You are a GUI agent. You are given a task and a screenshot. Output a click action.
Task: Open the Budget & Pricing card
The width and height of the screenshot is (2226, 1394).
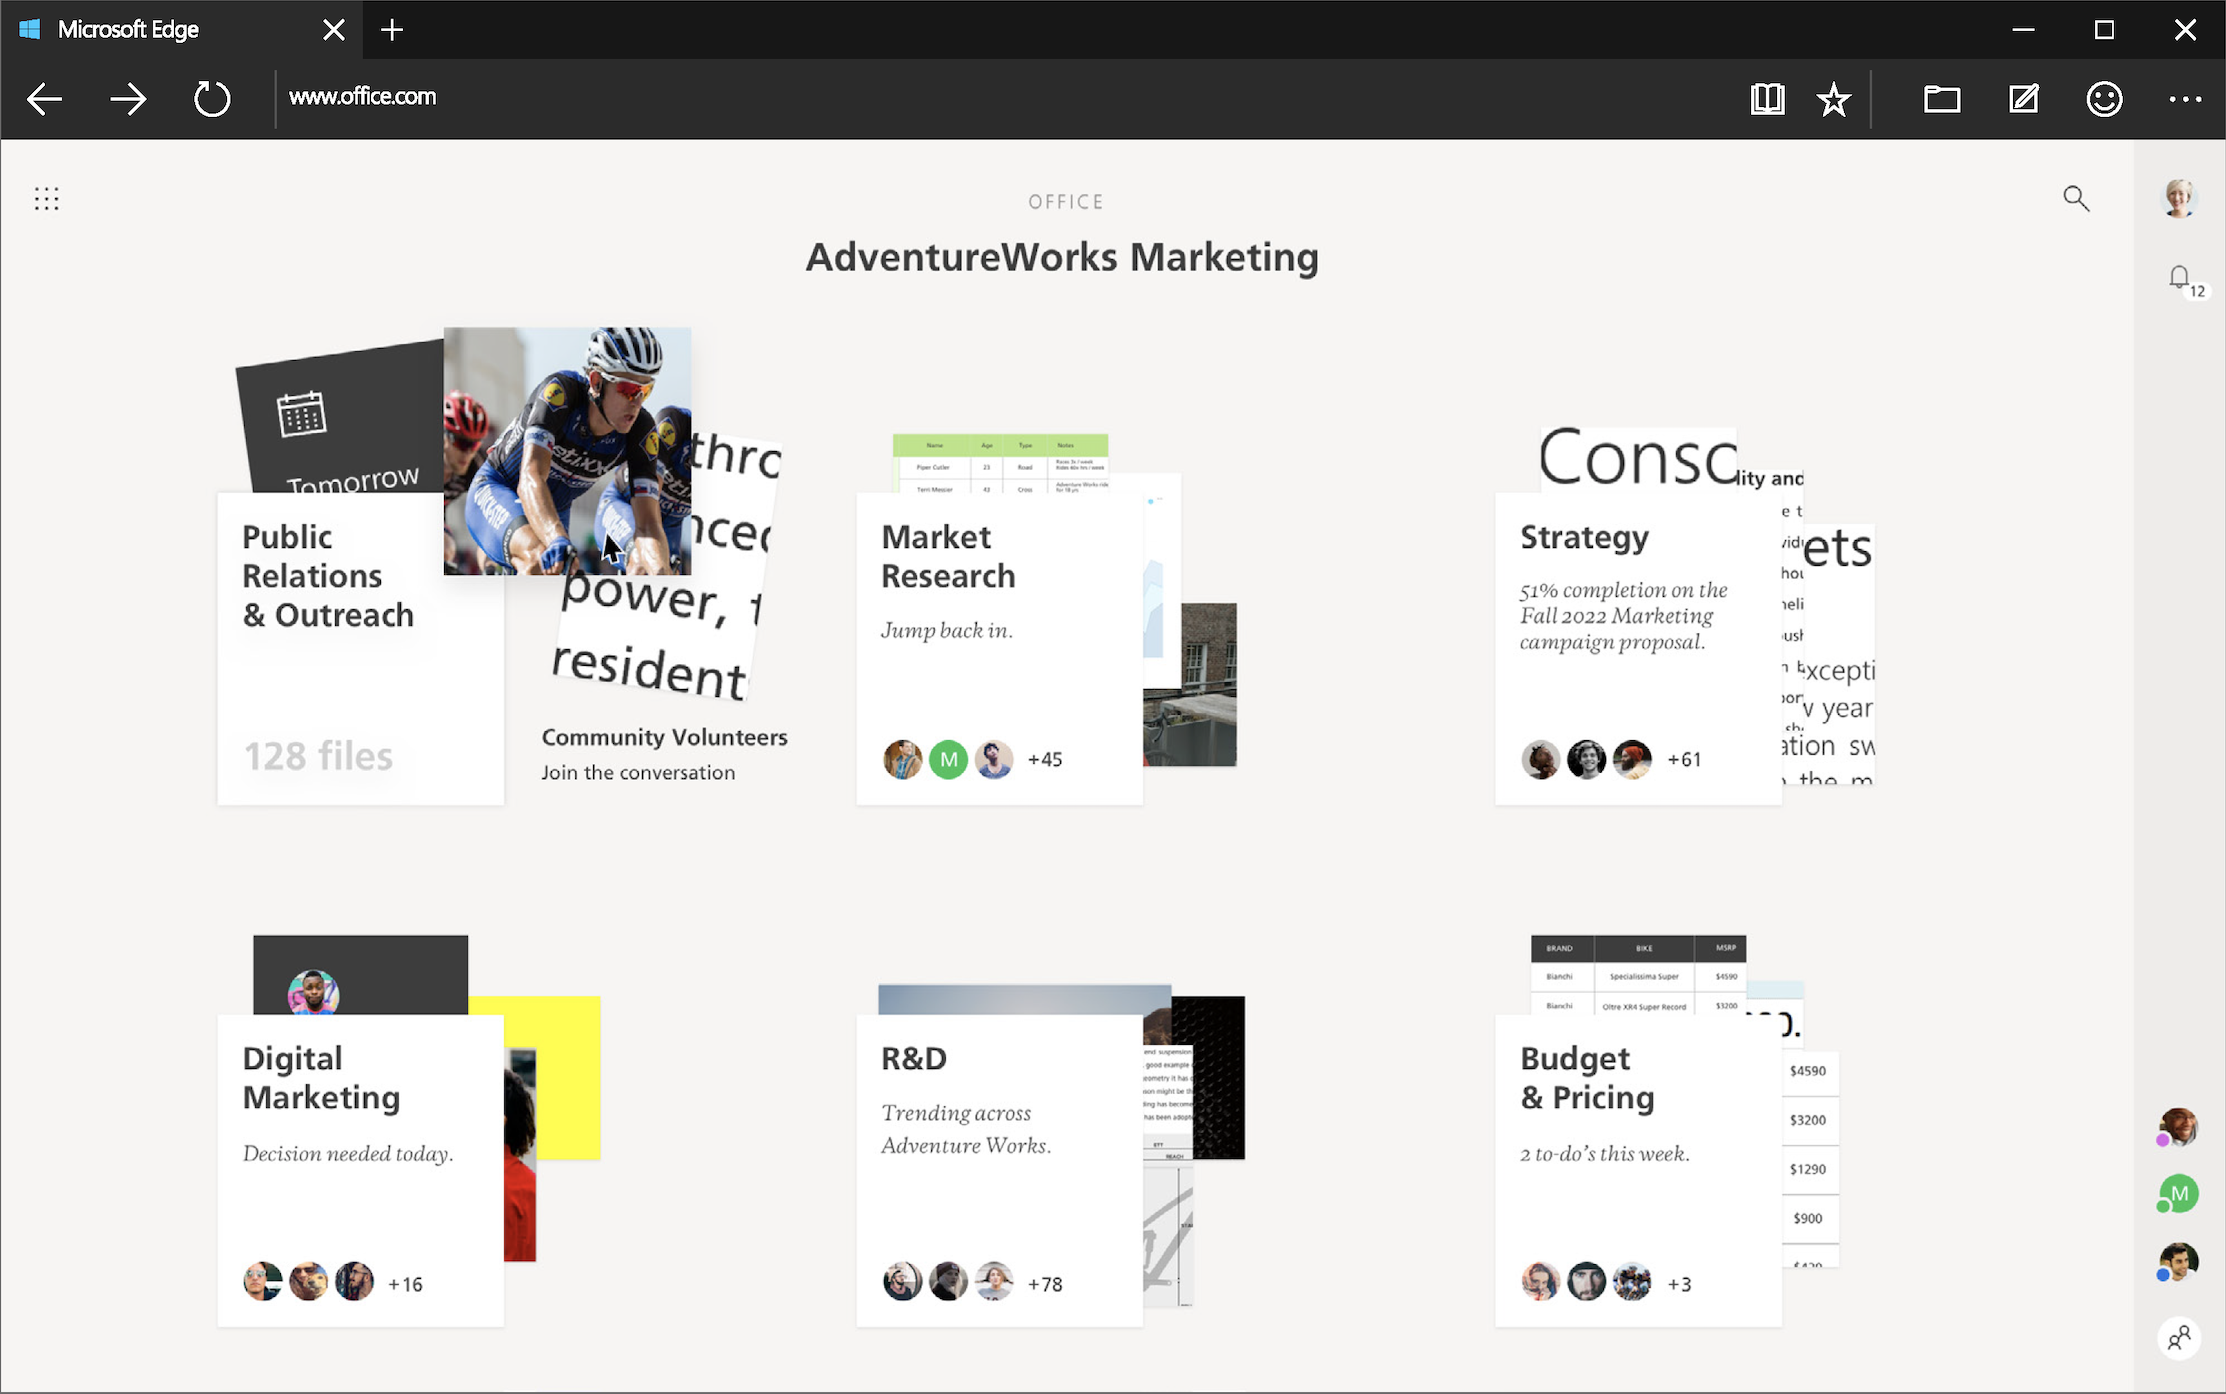[x=1638, y=1171]
